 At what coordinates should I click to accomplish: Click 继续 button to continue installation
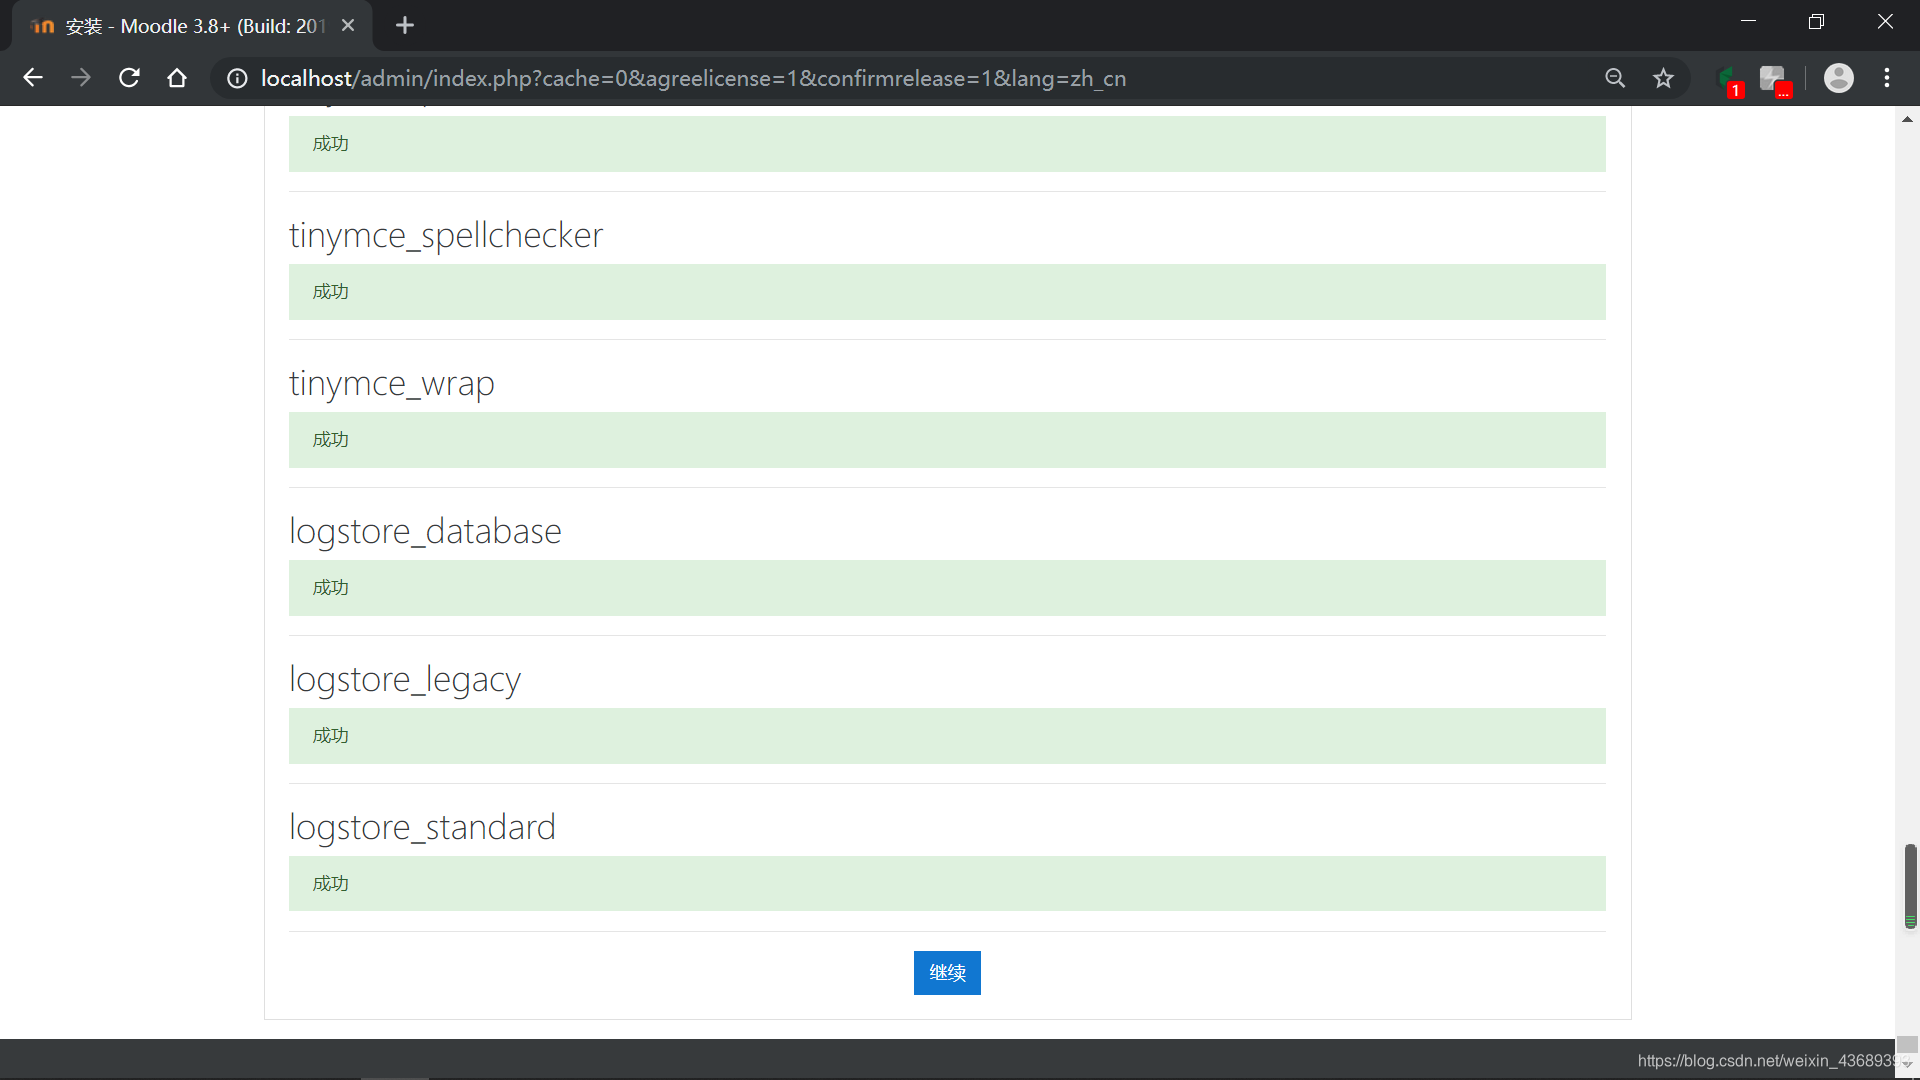[946, 972]
